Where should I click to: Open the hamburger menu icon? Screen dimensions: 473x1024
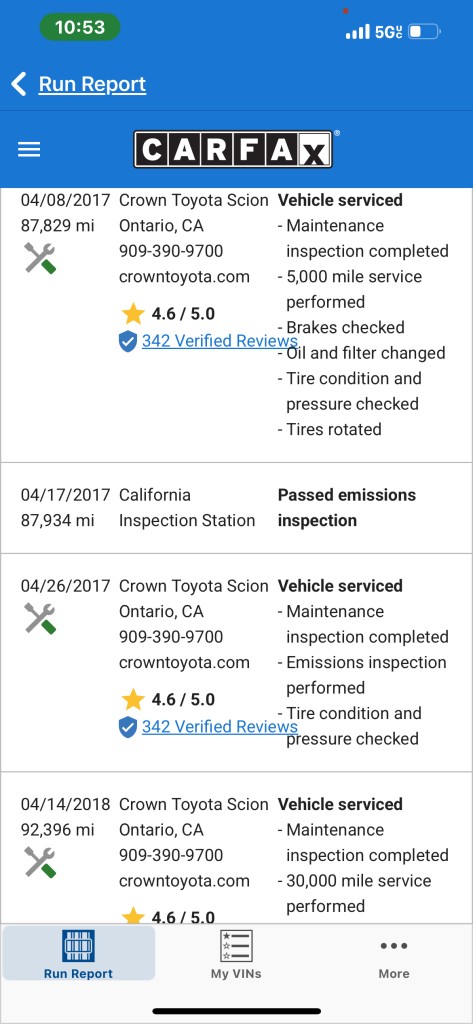click(x=29, y=150)
